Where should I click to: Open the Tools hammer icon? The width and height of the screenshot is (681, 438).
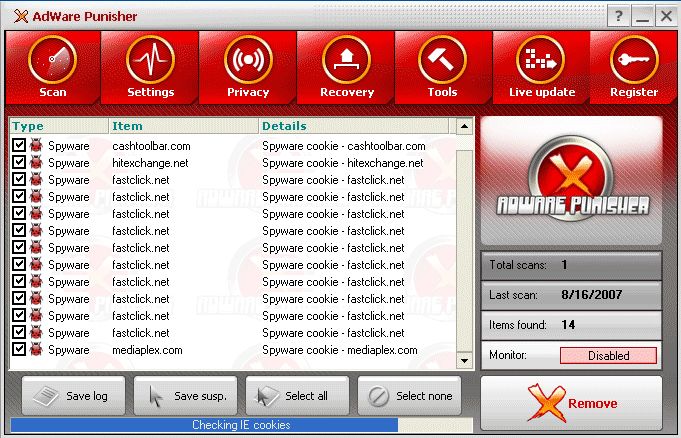(442, 60)
